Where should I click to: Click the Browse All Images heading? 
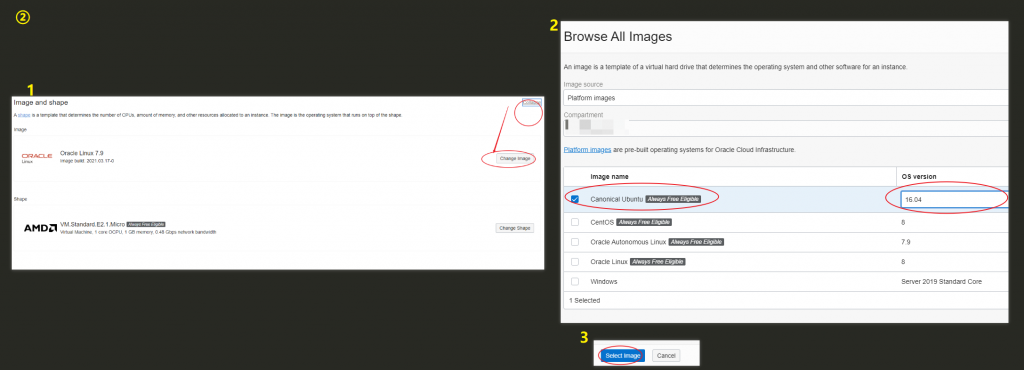(x=618, y=37)
